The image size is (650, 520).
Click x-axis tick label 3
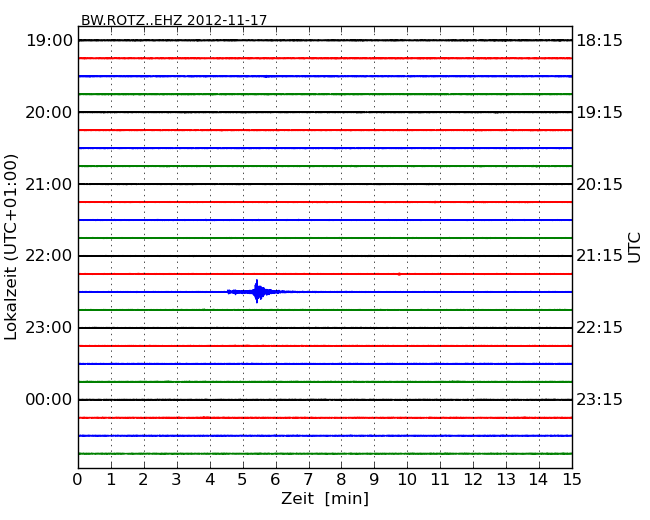(x=177, y=479)
